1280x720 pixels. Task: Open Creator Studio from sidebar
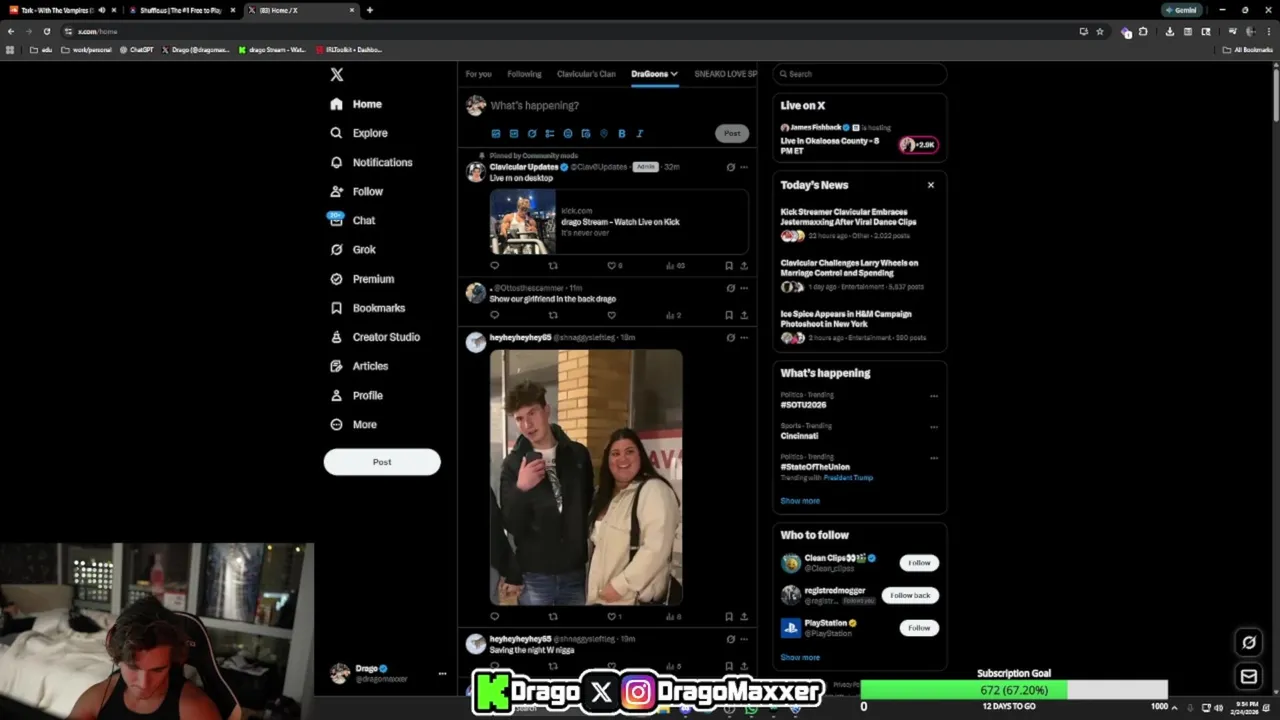click(x=375, y=337)
